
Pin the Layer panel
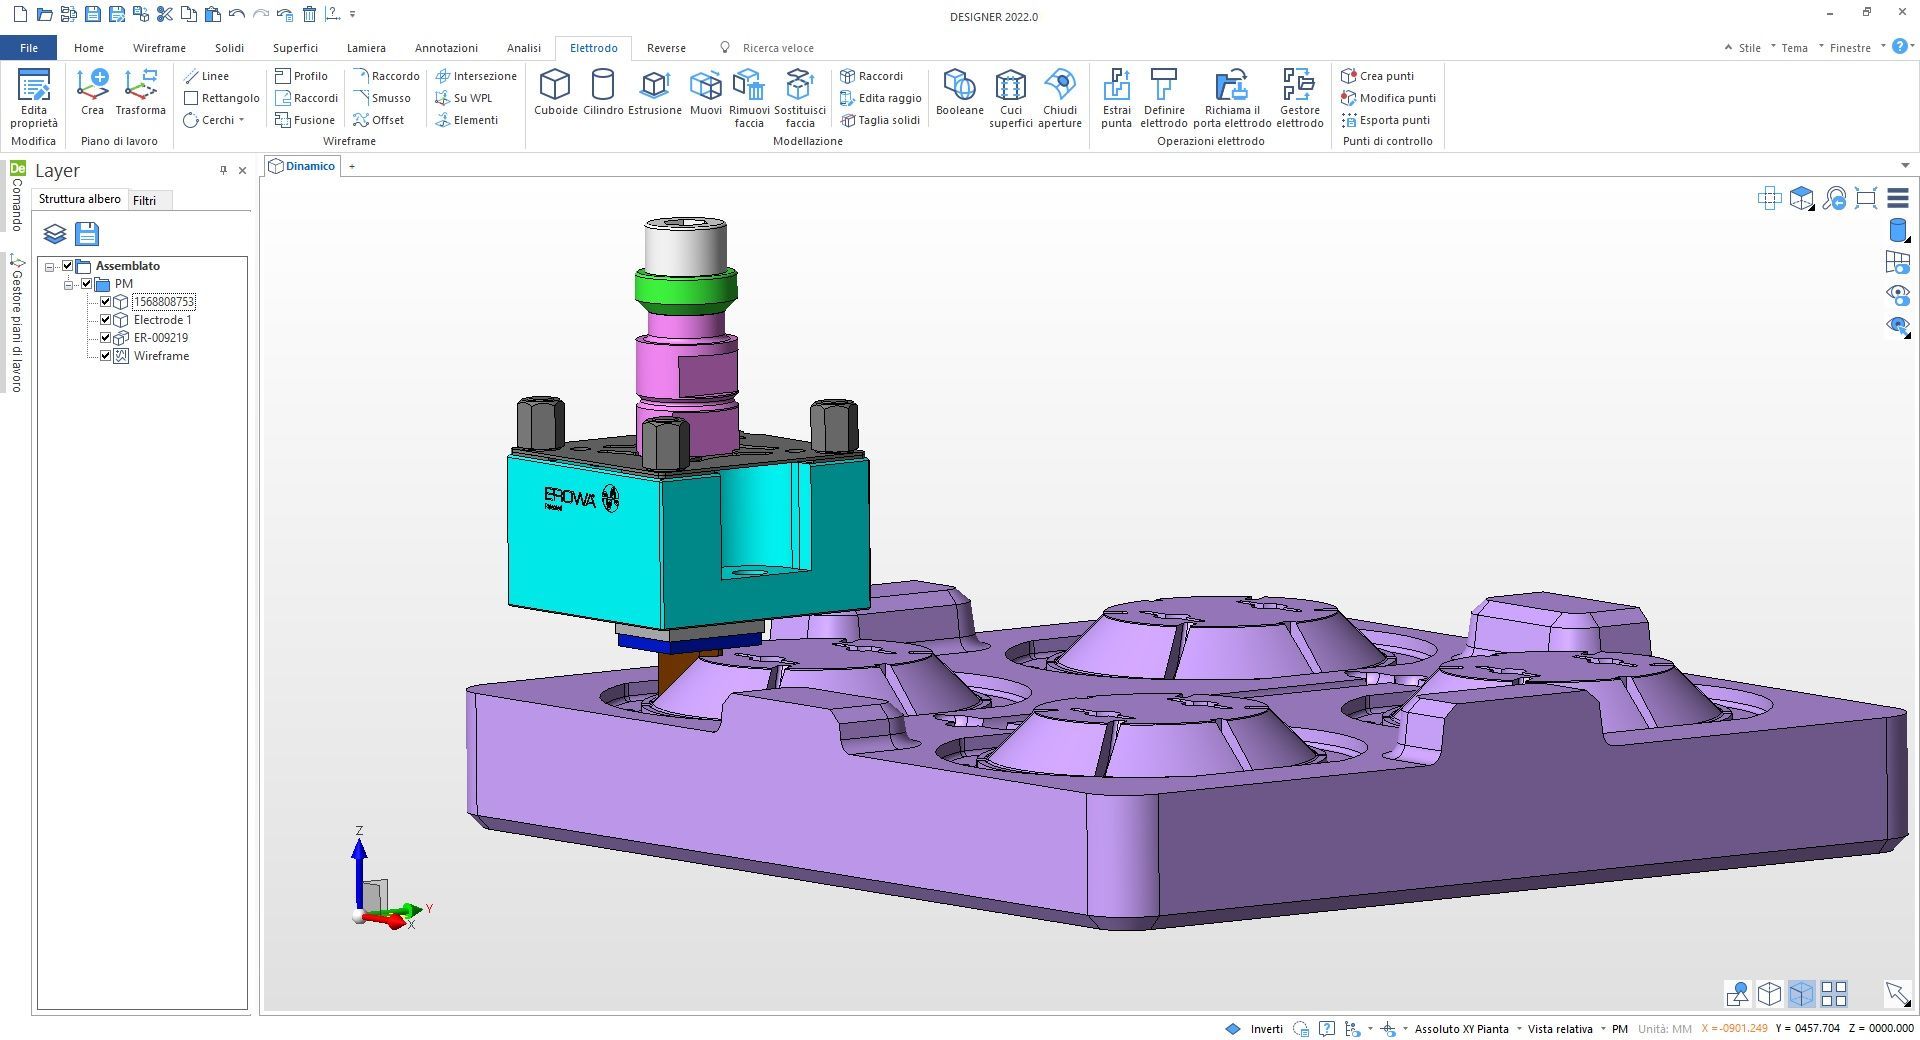(223, 170)
